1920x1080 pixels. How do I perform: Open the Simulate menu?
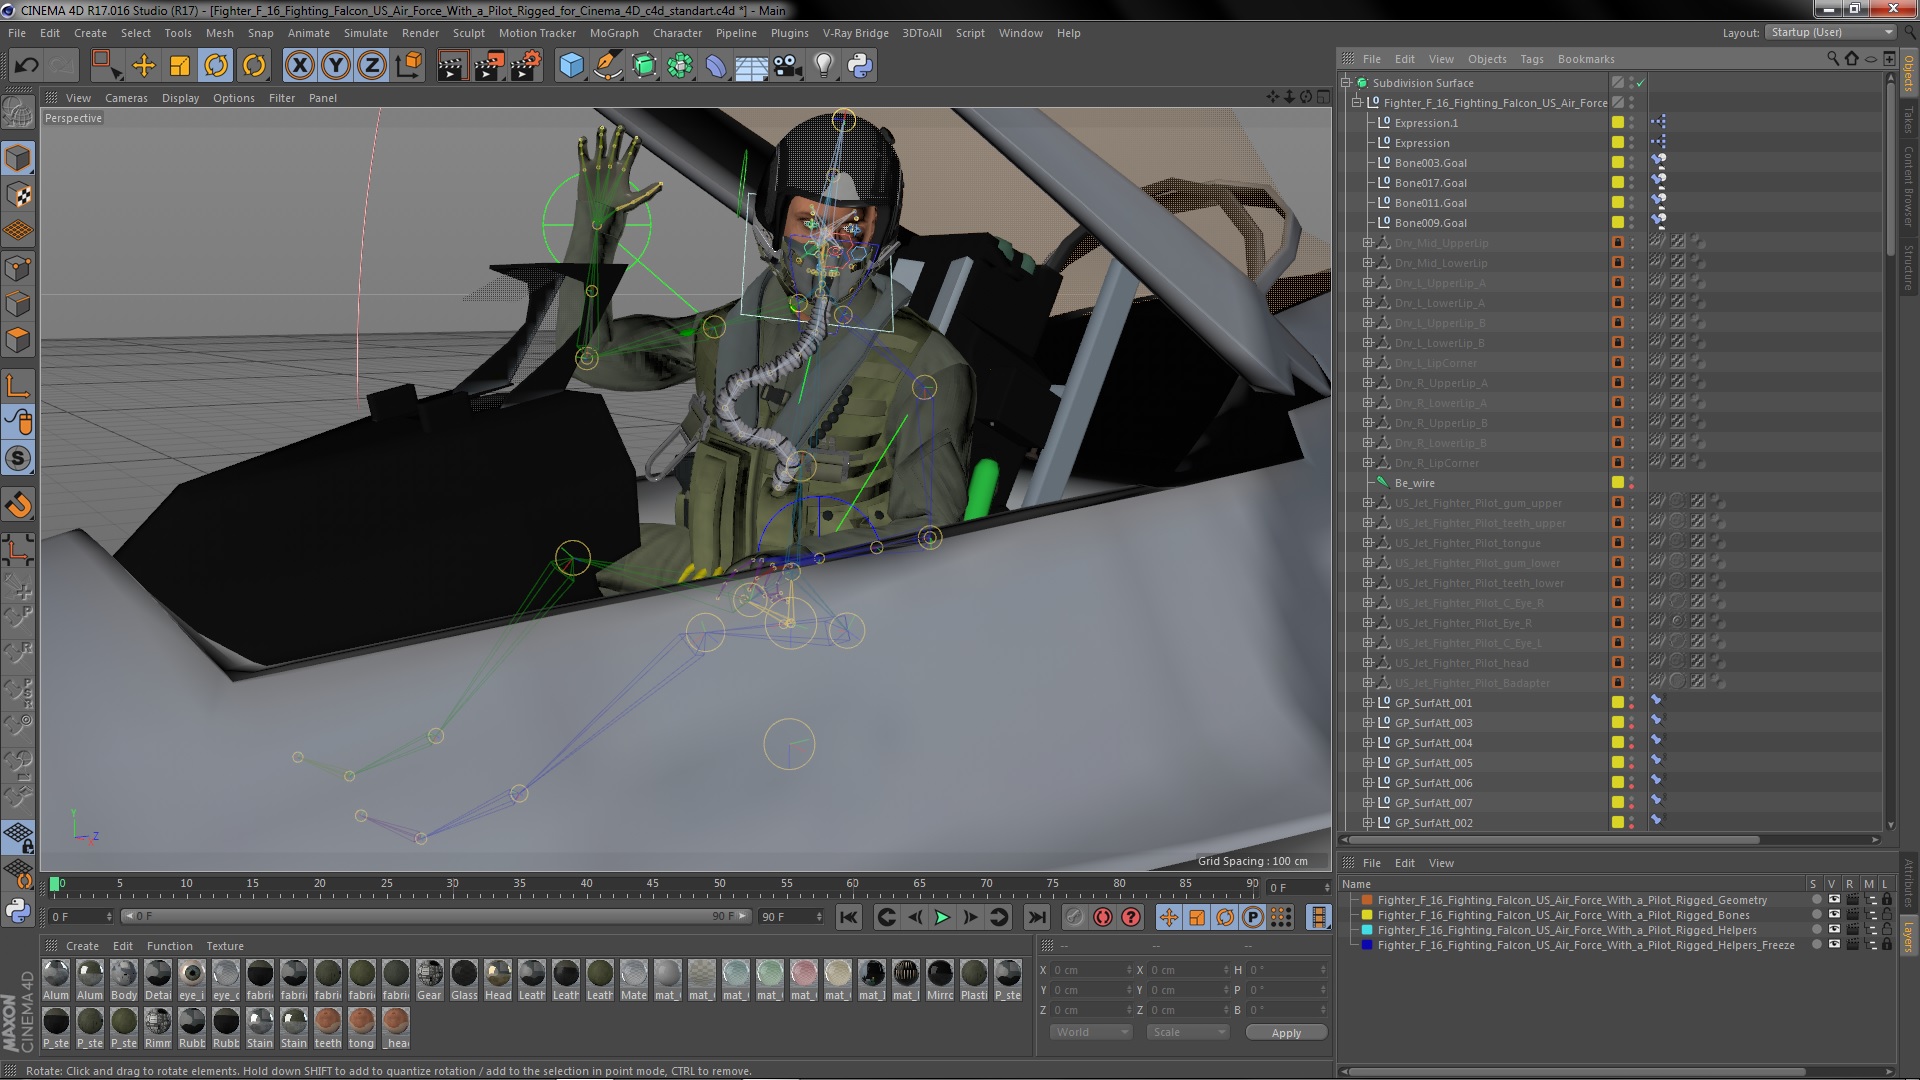click(366, 33)
